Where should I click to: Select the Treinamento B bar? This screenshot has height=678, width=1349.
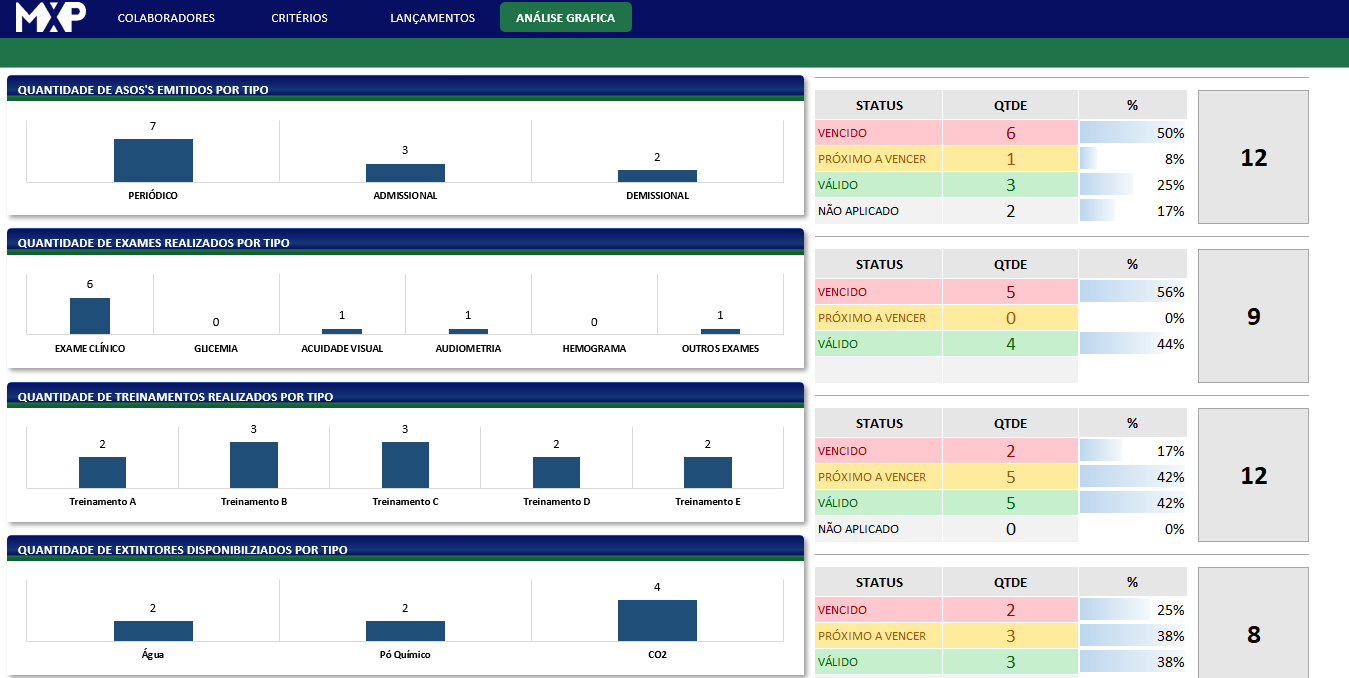tap(254, 464)
